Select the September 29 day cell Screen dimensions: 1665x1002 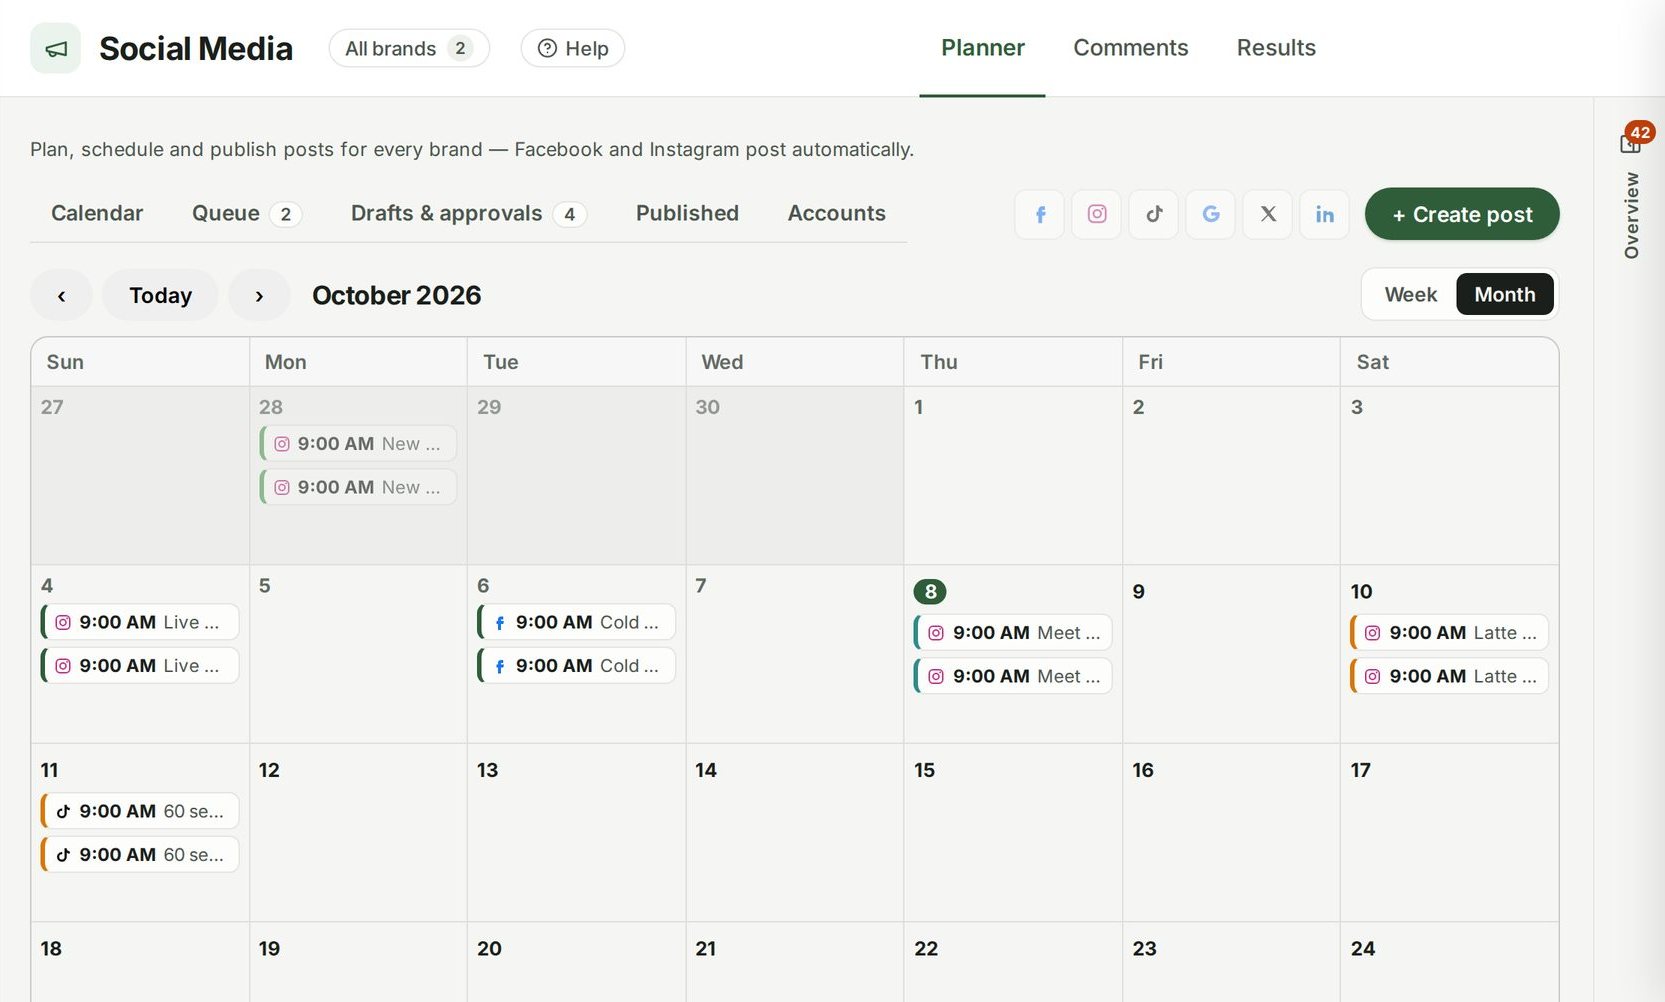[x=576, y=476]
